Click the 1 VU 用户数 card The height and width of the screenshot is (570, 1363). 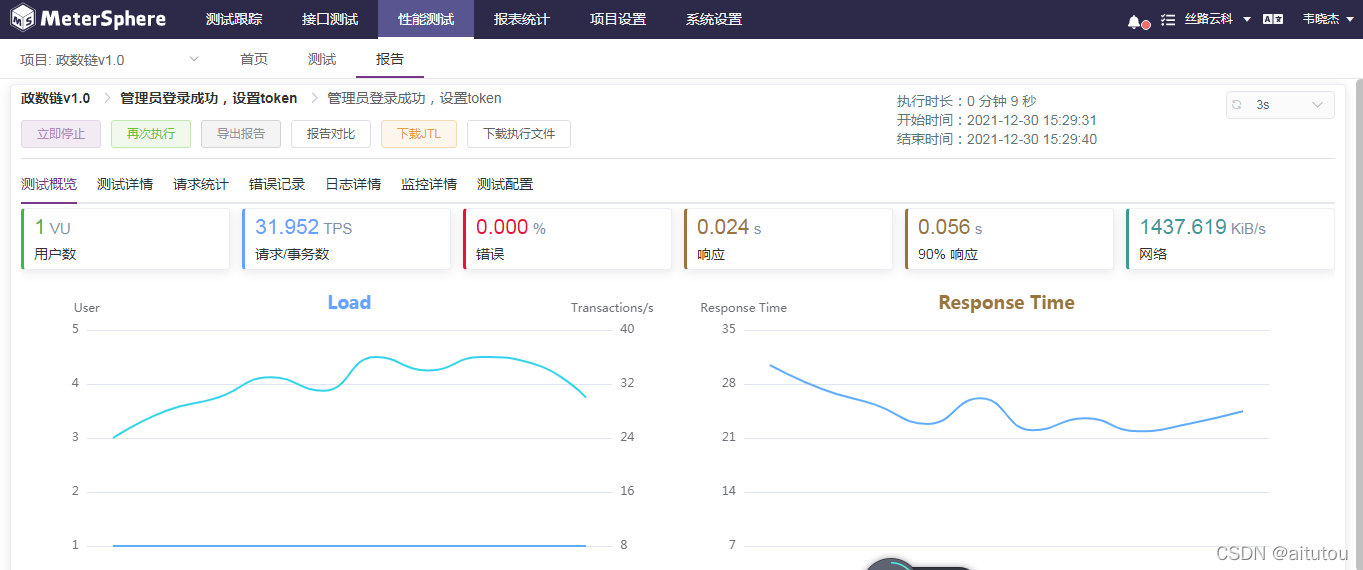(x=125, y=239)
